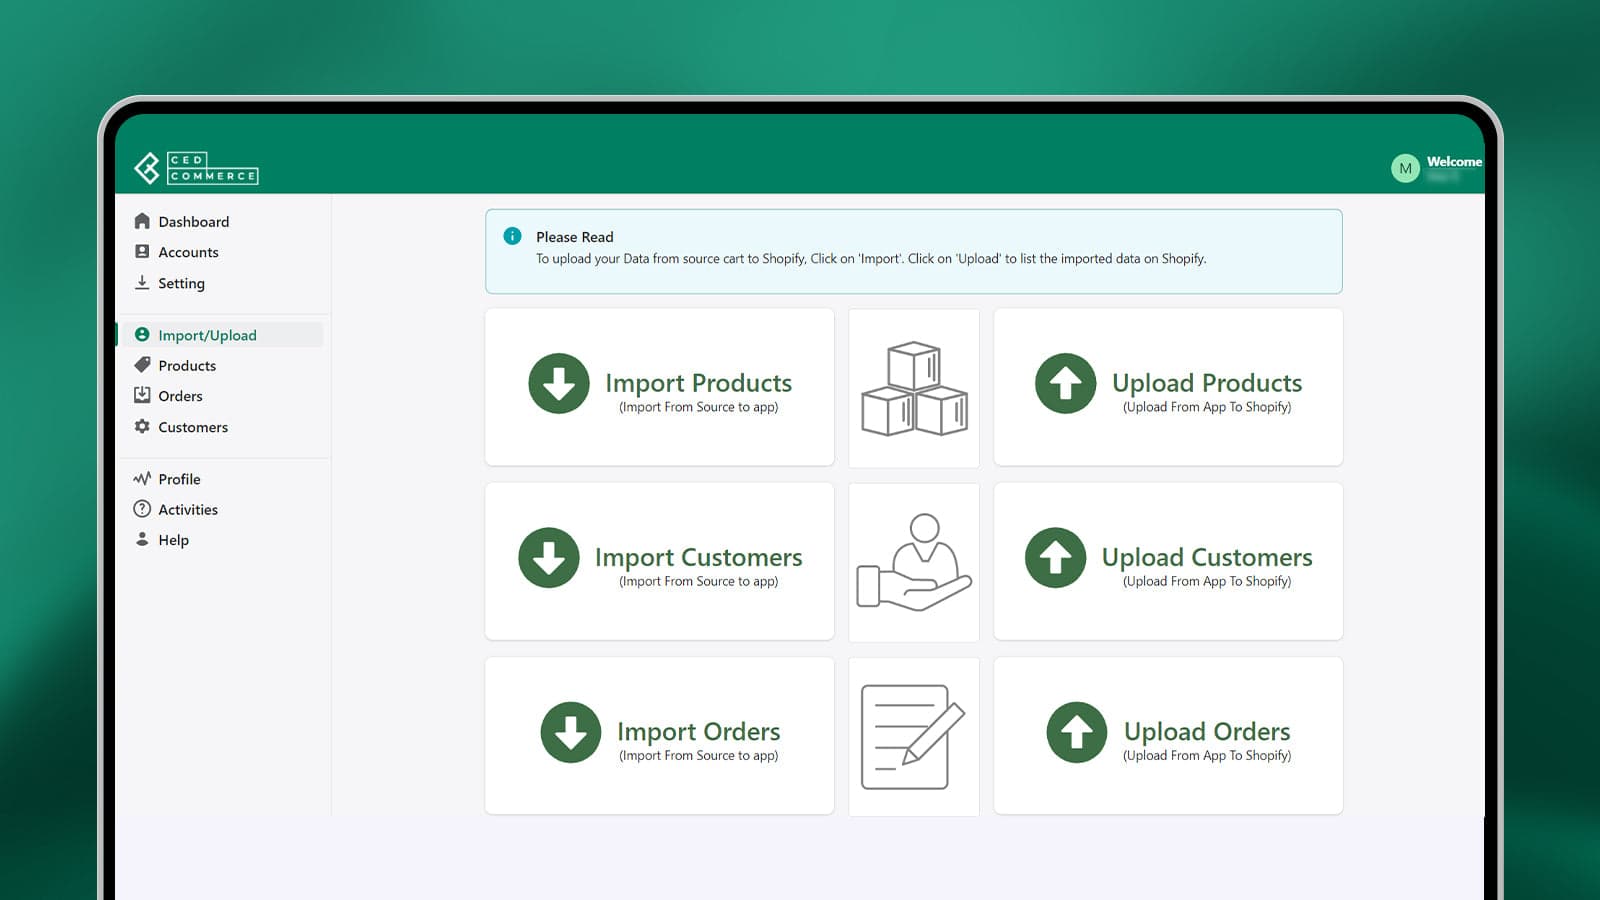Screen dimensions: 1600x900
Task: Select Profile from the sidebar
Action: (x=179, y=479)
